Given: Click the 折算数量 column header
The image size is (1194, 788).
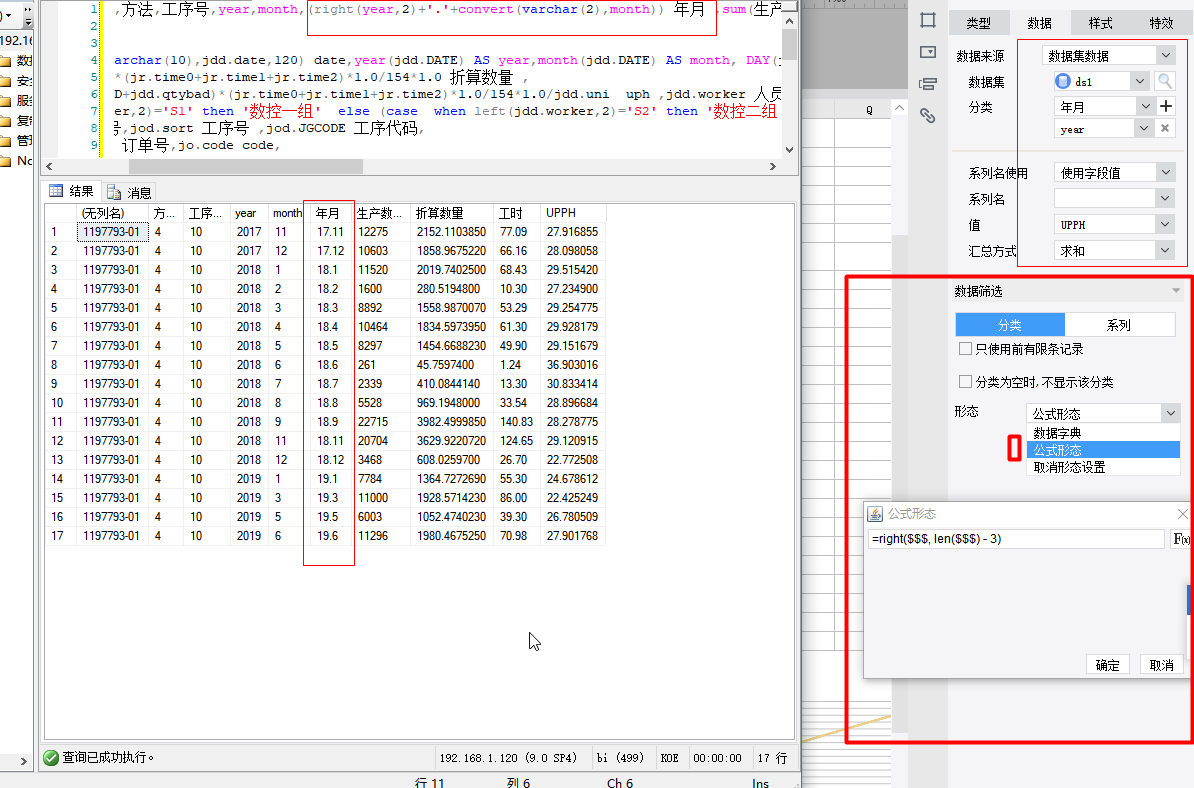Looking at the screenshot, I should coord(452,213).
